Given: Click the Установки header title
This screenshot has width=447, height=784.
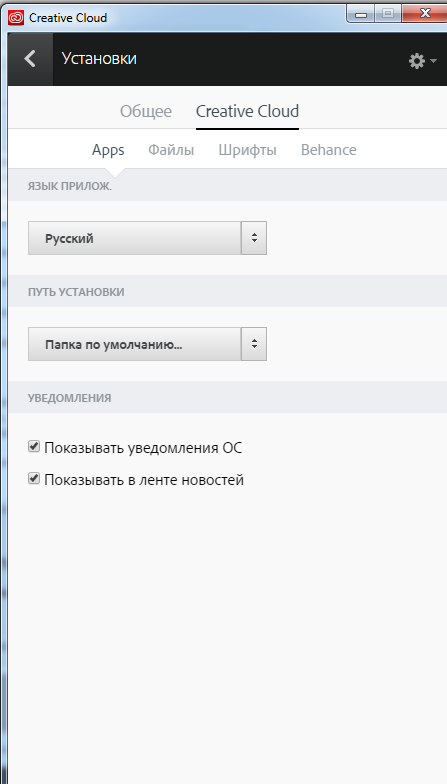Looking at the screenshot, I should pyautogui.click(x=99, y=58).
